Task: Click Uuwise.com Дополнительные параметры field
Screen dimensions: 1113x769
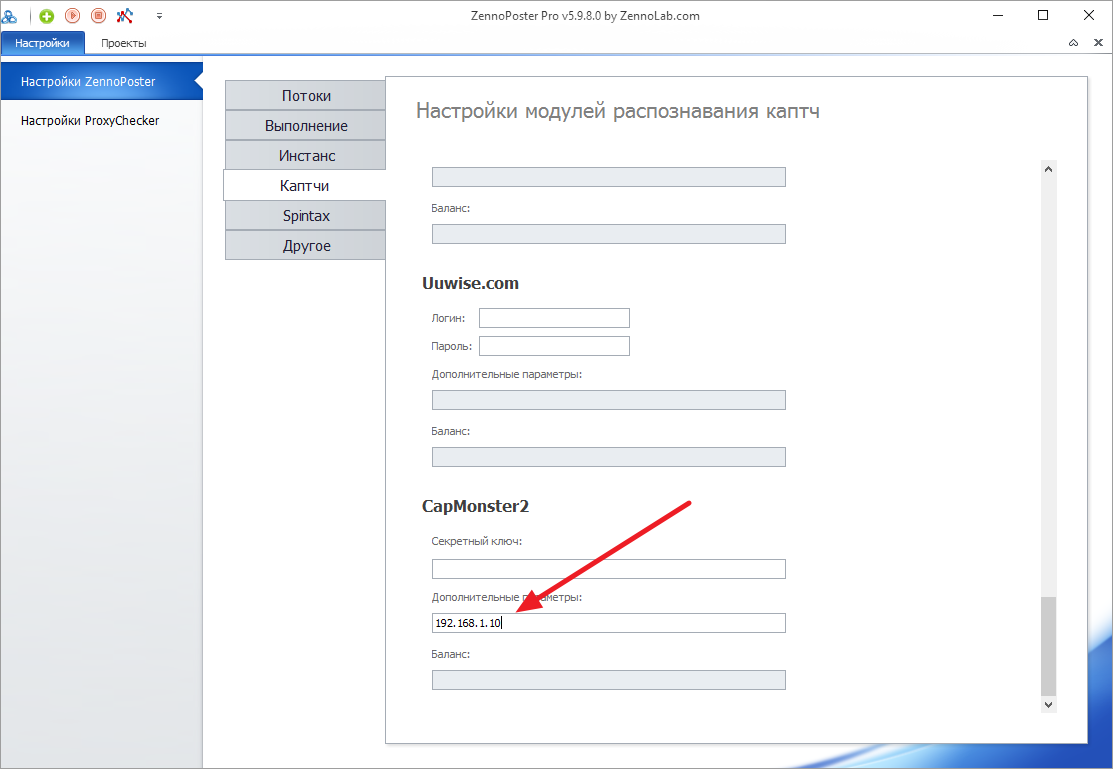Action: point(608,400)
